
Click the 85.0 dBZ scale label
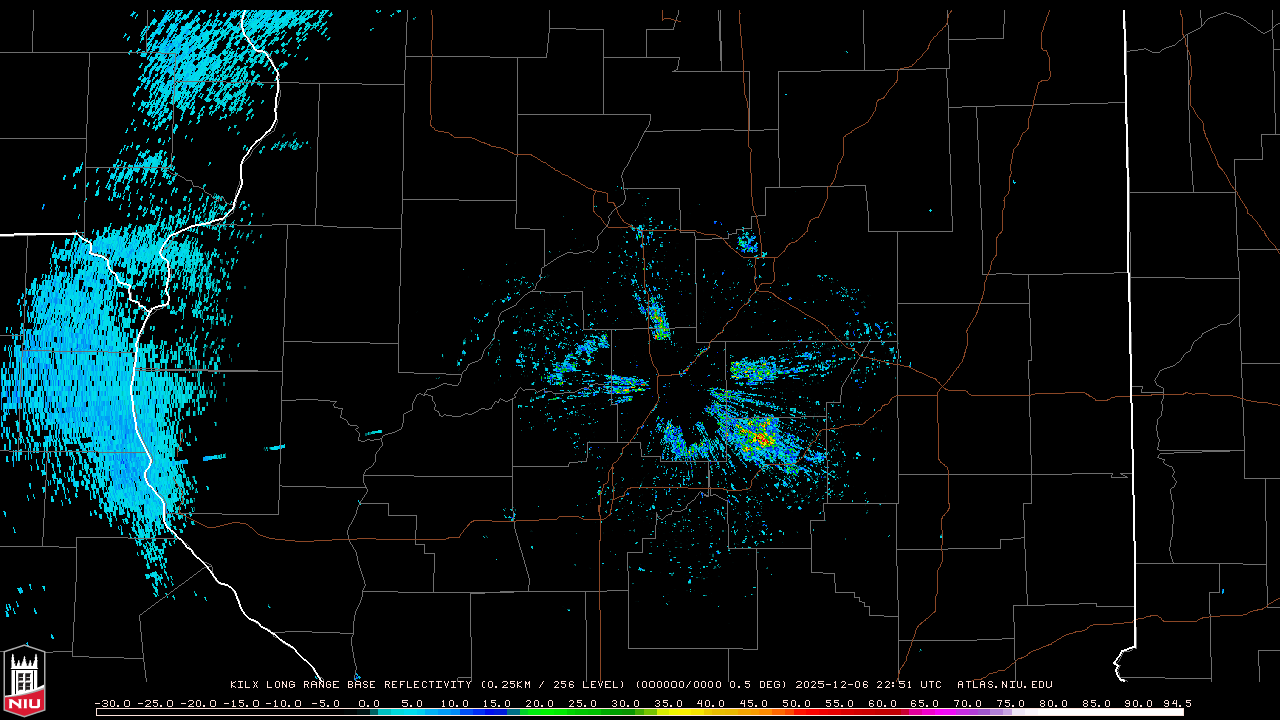[1097, 703]
